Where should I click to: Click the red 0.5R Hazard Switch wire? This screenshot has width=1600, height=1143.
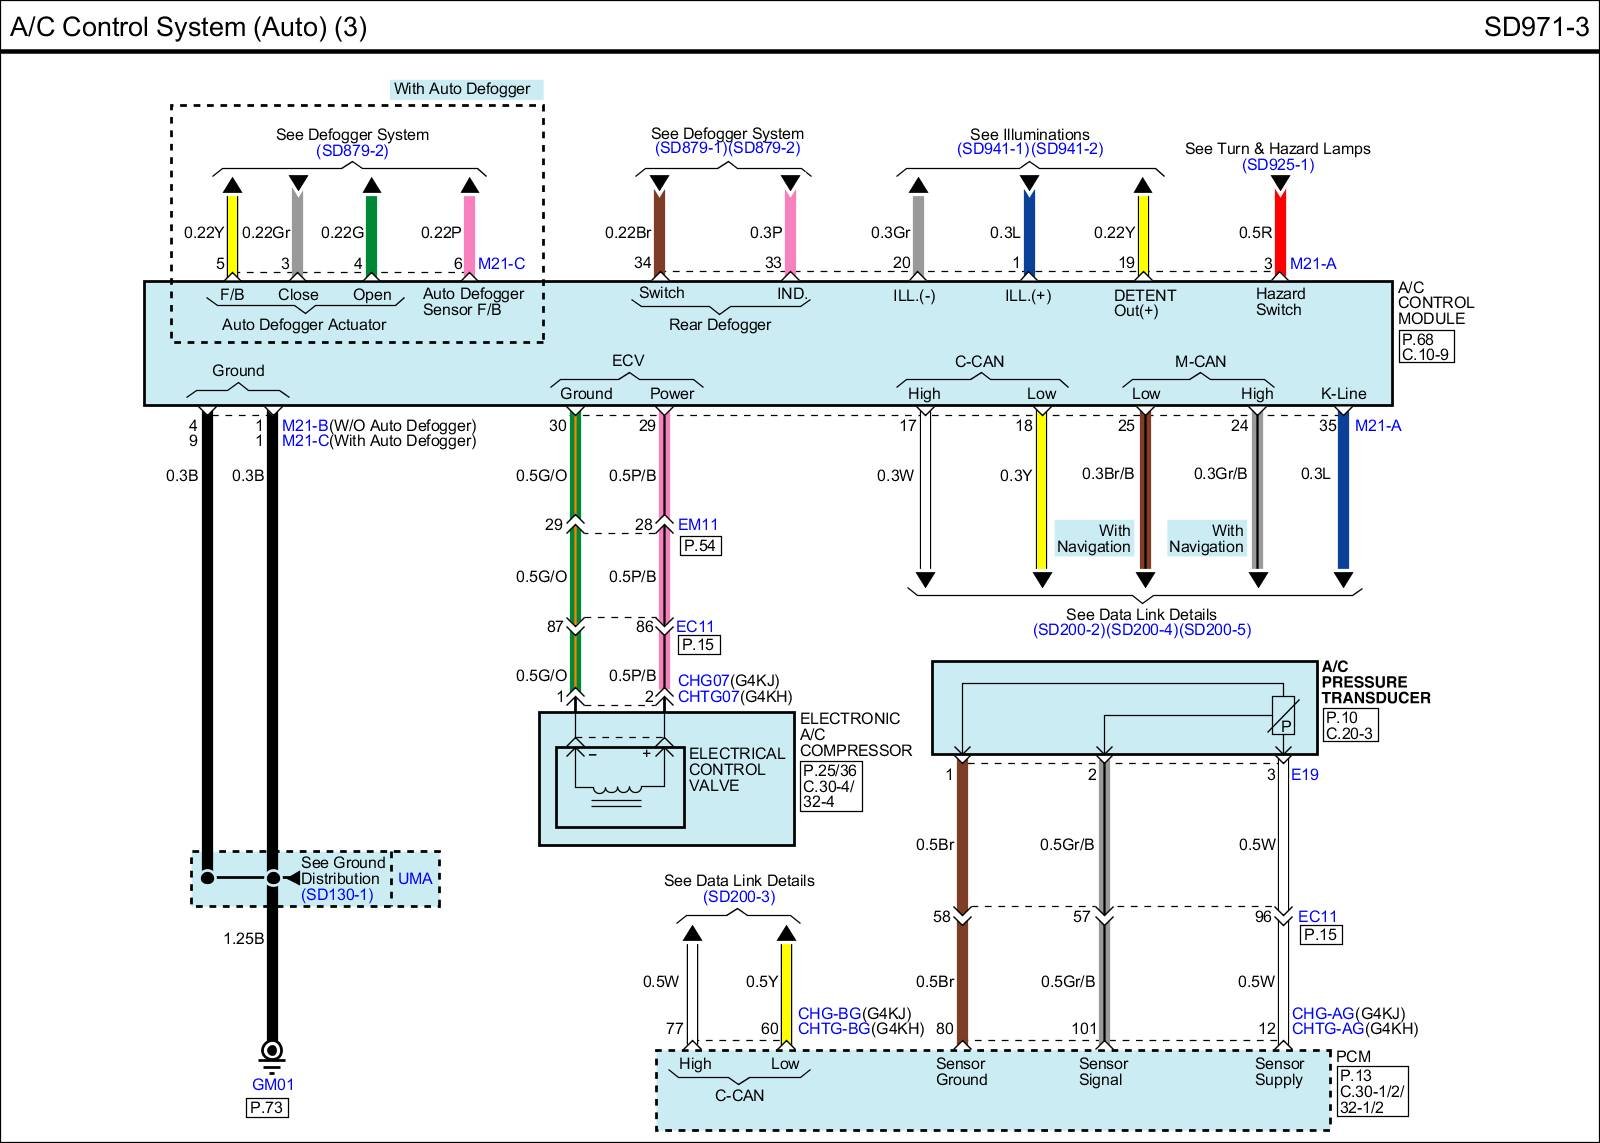tap(1280, 232)
